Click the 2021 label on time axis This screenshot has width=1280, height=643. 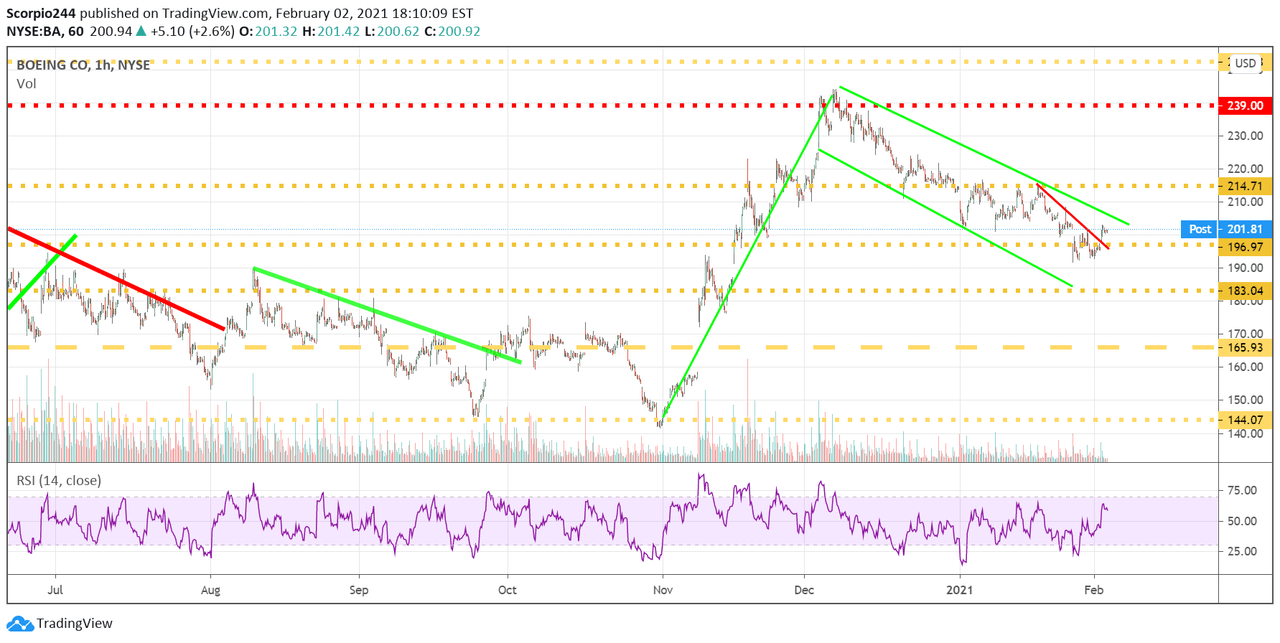click(x=961, y=590)
